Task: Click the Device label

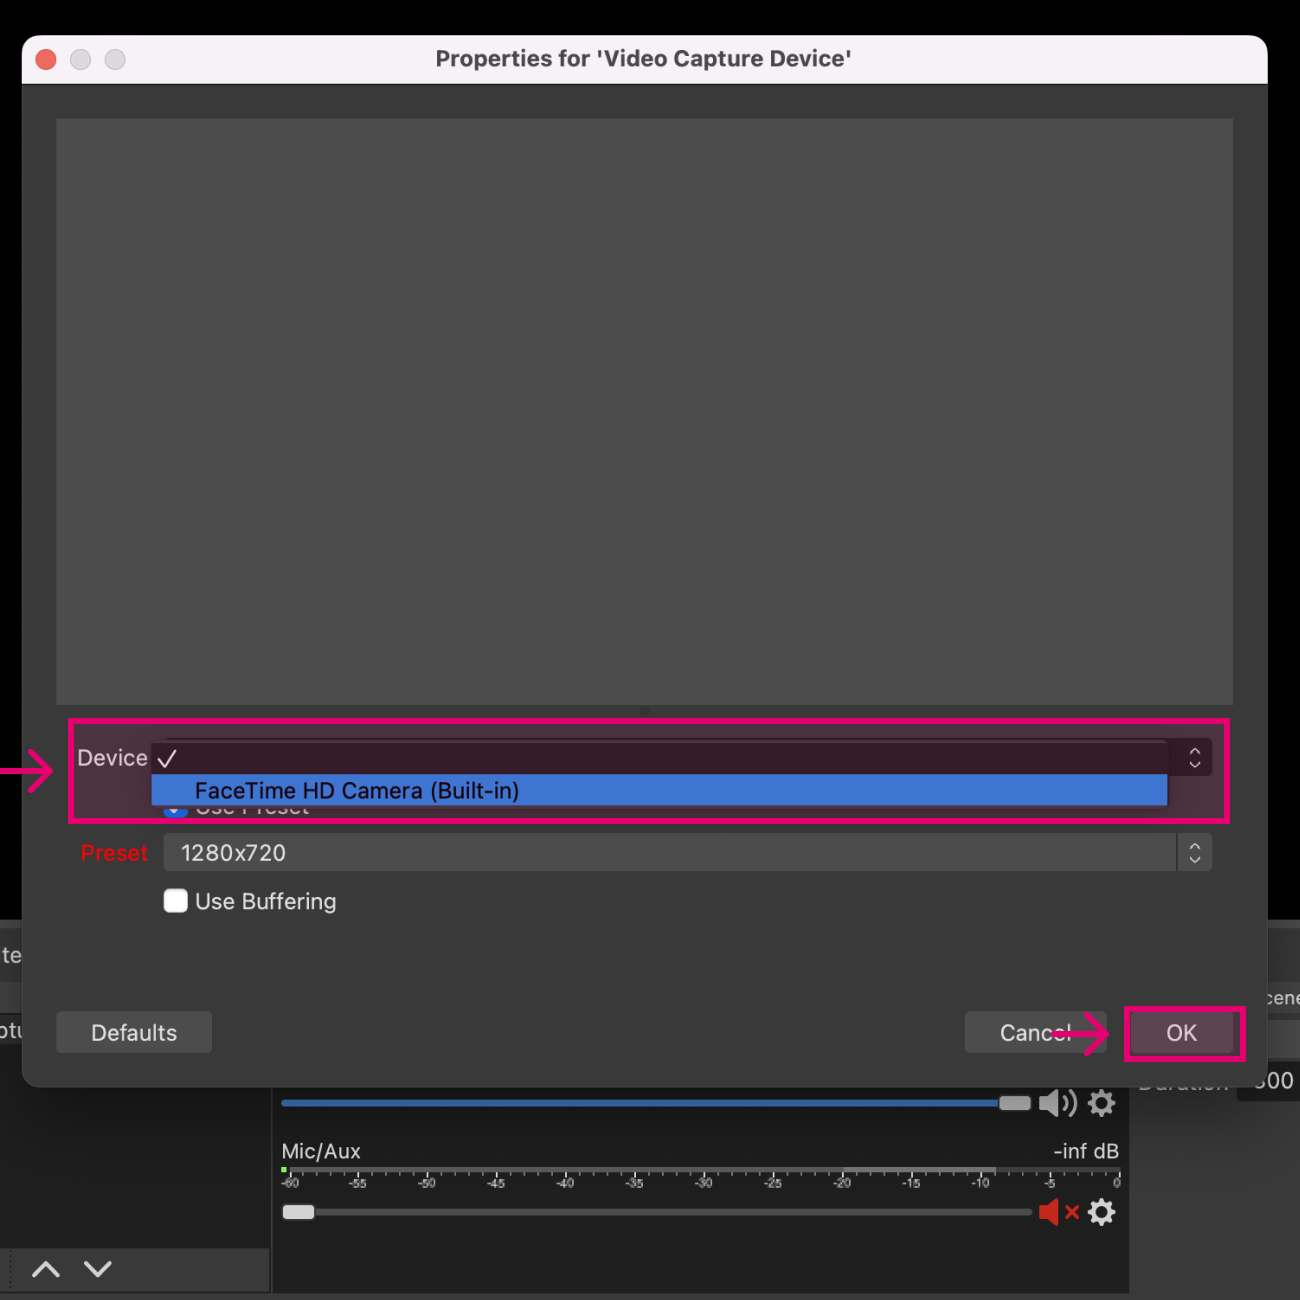Action: pos(112,758)
